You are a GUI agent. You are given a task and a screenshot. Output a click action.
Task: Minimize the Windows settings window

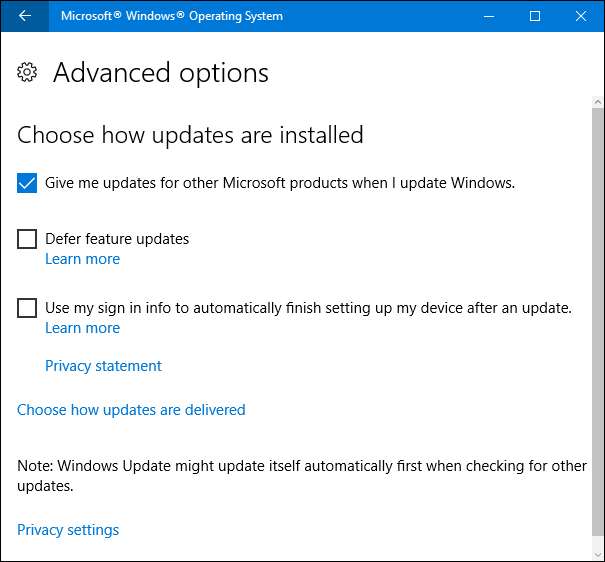click(x=490, y=16)
